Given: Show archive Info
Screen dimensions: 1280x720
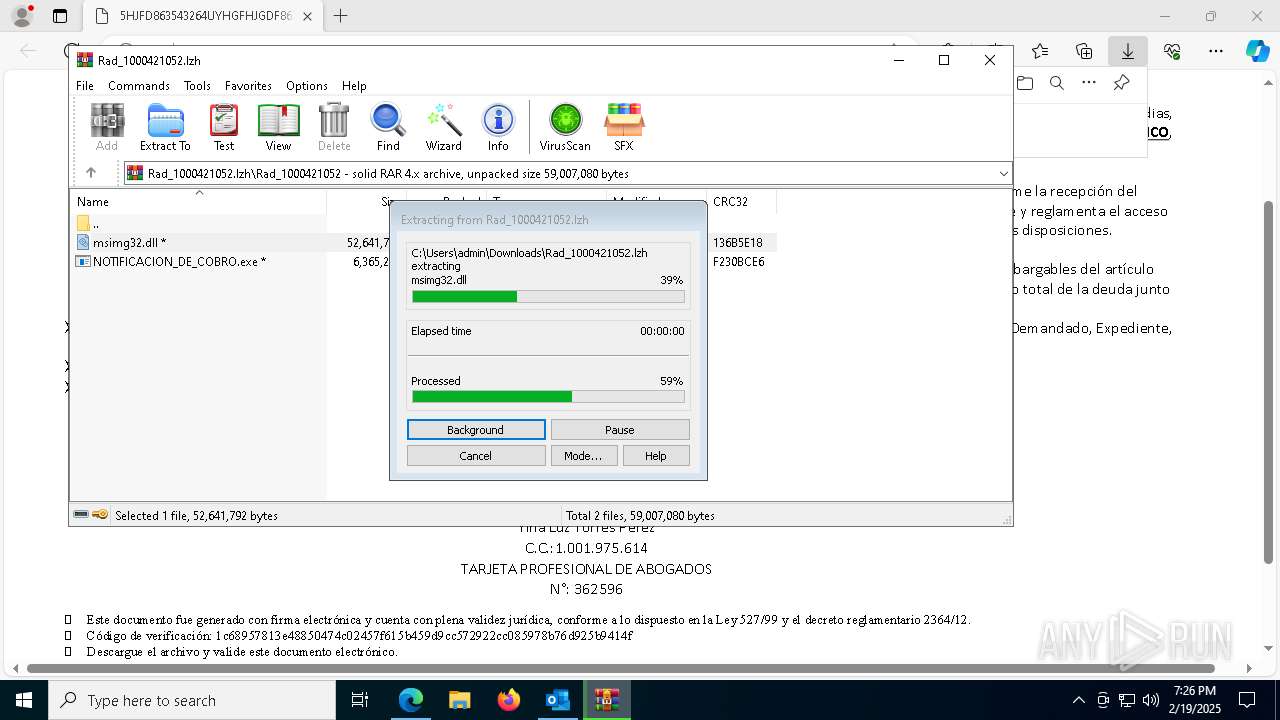Looking at the screenshot, I should pos(498,127).
